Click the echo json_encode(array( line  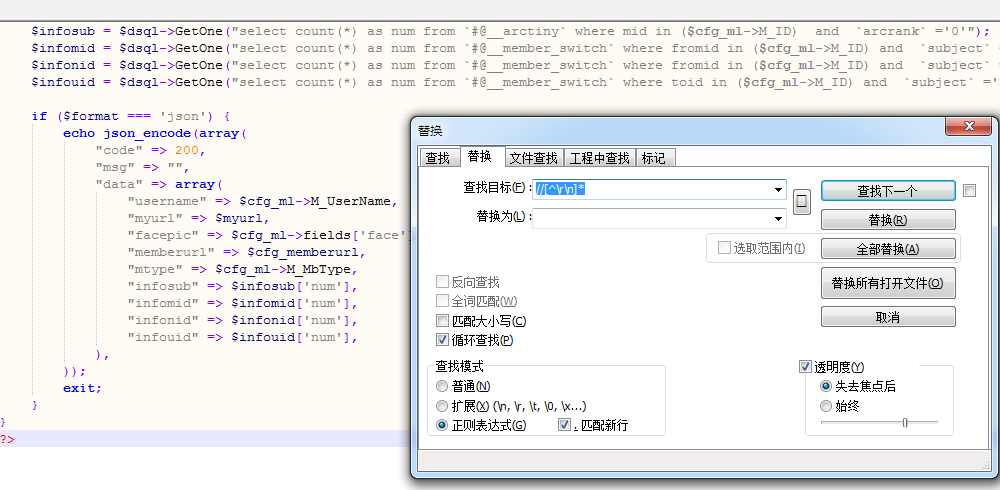click(154, 133)
